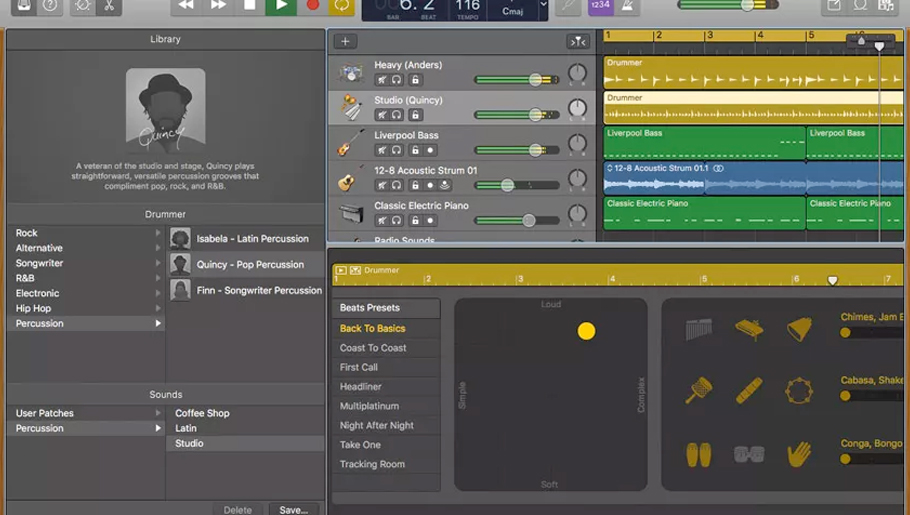910x515 pixels.
Task: Click the red Record button
Action: [x=312, y=6]
